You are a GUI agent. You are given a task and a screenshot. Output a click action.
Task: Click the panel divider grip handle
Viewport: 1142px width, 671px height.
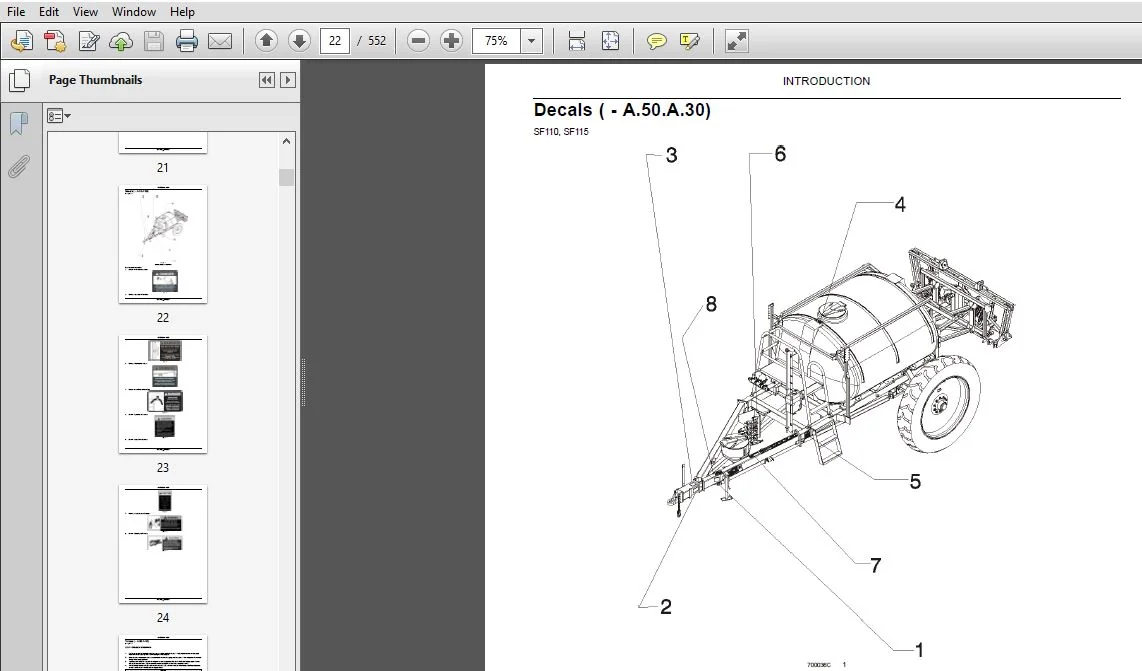tap(303, 382)
